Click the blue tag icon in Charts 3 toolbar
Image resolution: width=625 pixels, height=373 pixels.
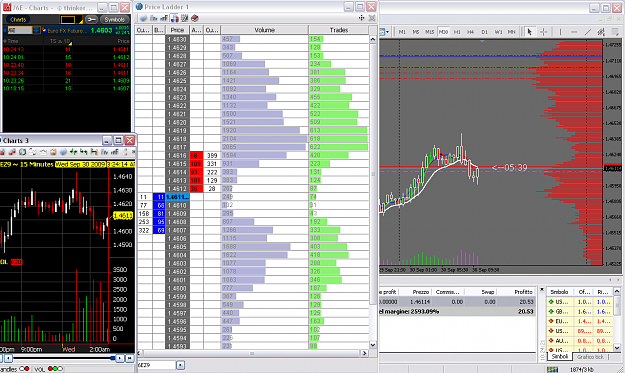pyautogui.click(x=63, y=152)
